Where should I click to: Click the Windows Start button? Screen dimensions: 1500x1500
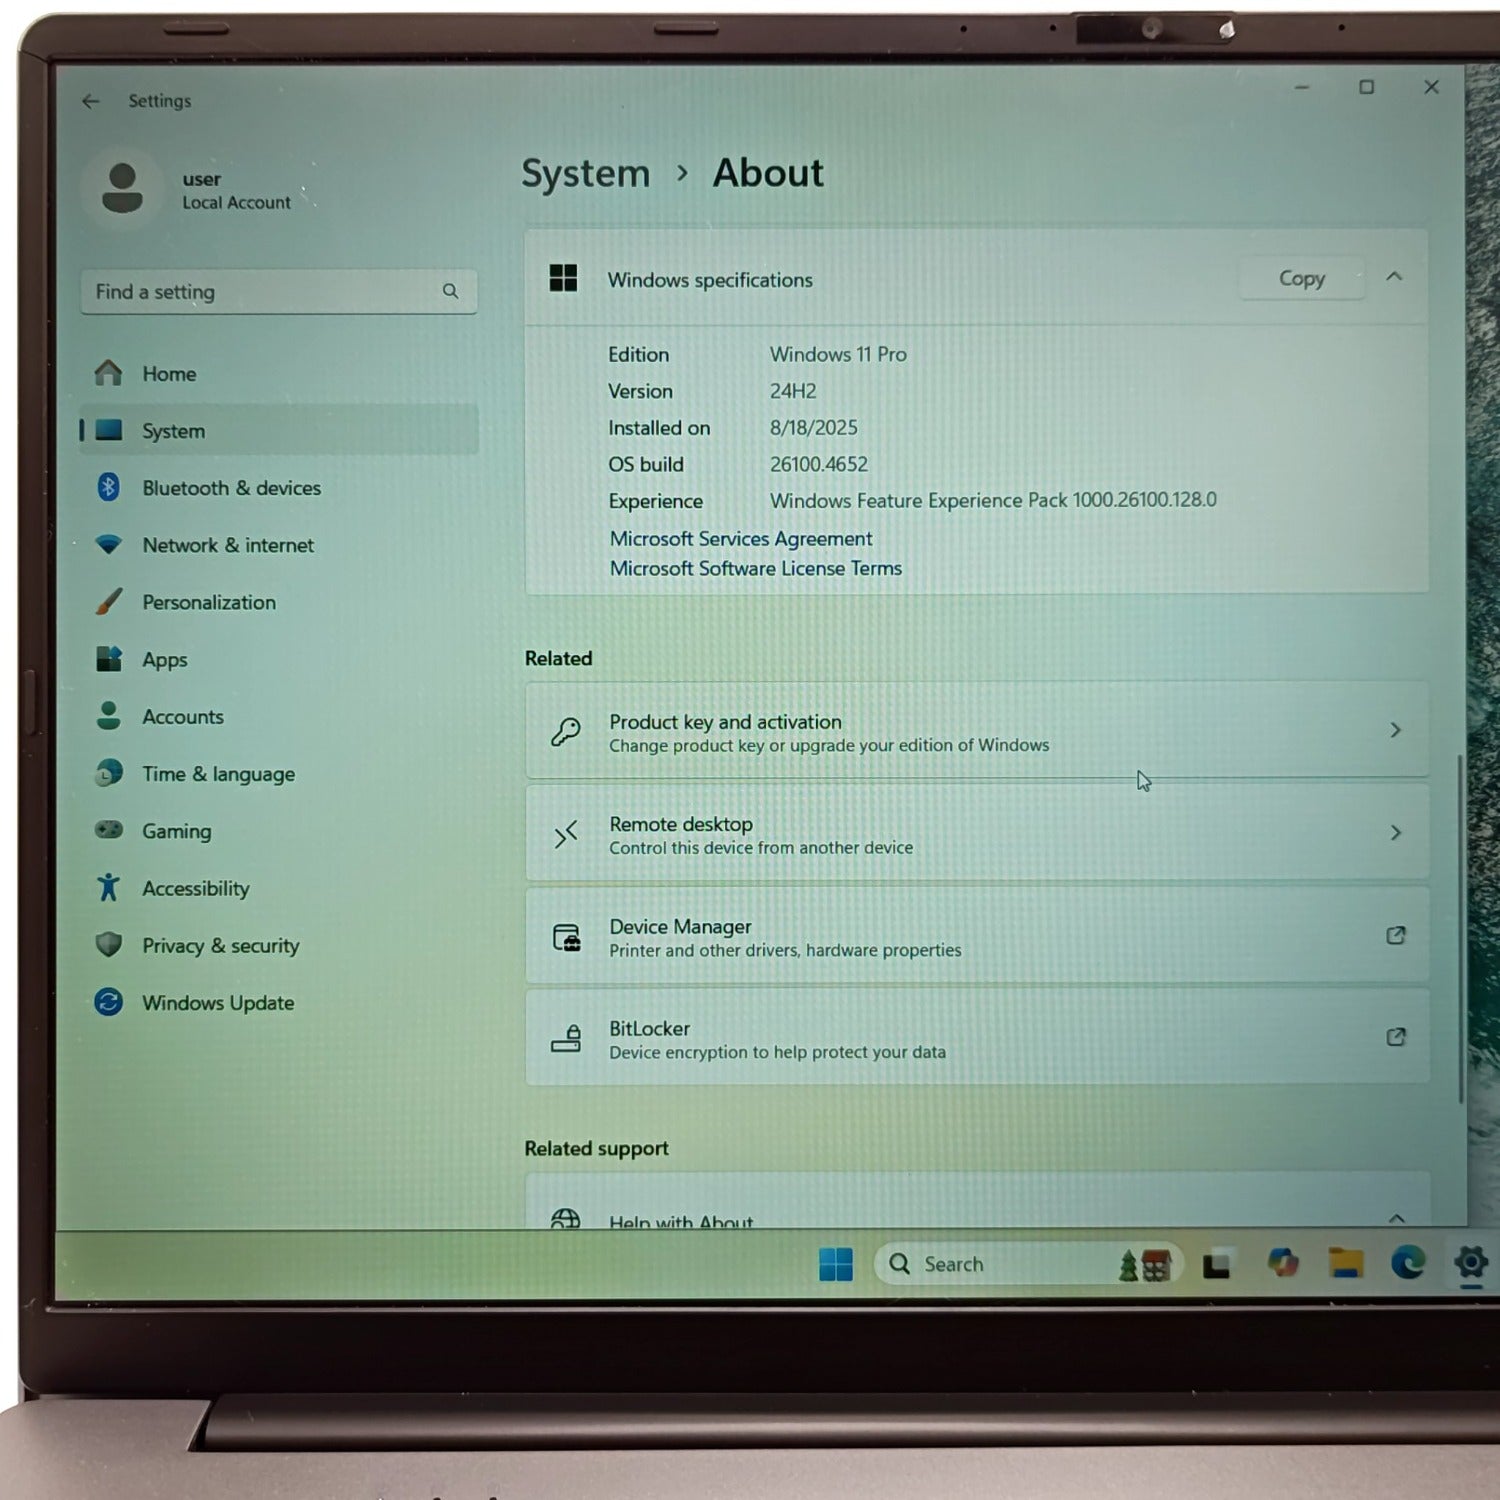pos(835,1264)
